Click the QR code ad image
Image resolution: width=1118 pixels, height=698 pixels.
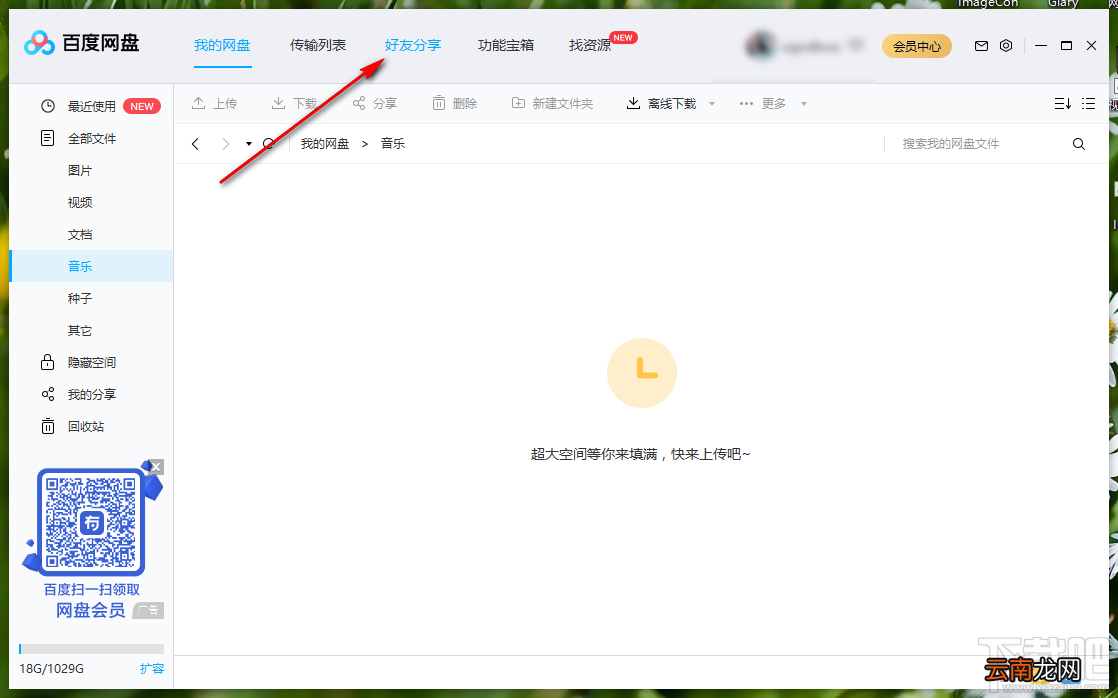[x=91, y=522]
